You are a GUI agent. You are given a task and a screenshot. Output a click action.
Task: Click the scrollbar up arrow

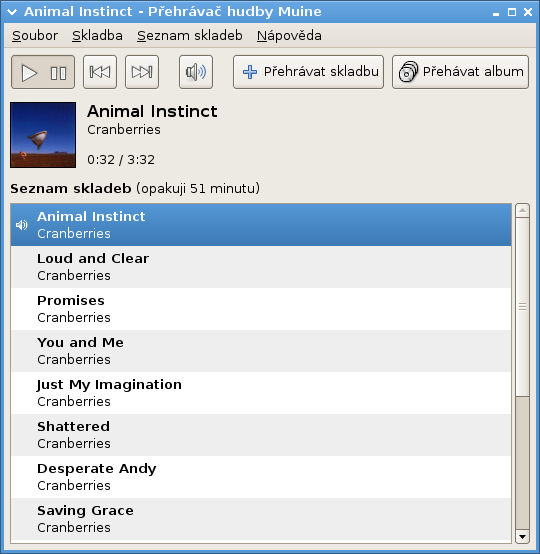(522, 211)
